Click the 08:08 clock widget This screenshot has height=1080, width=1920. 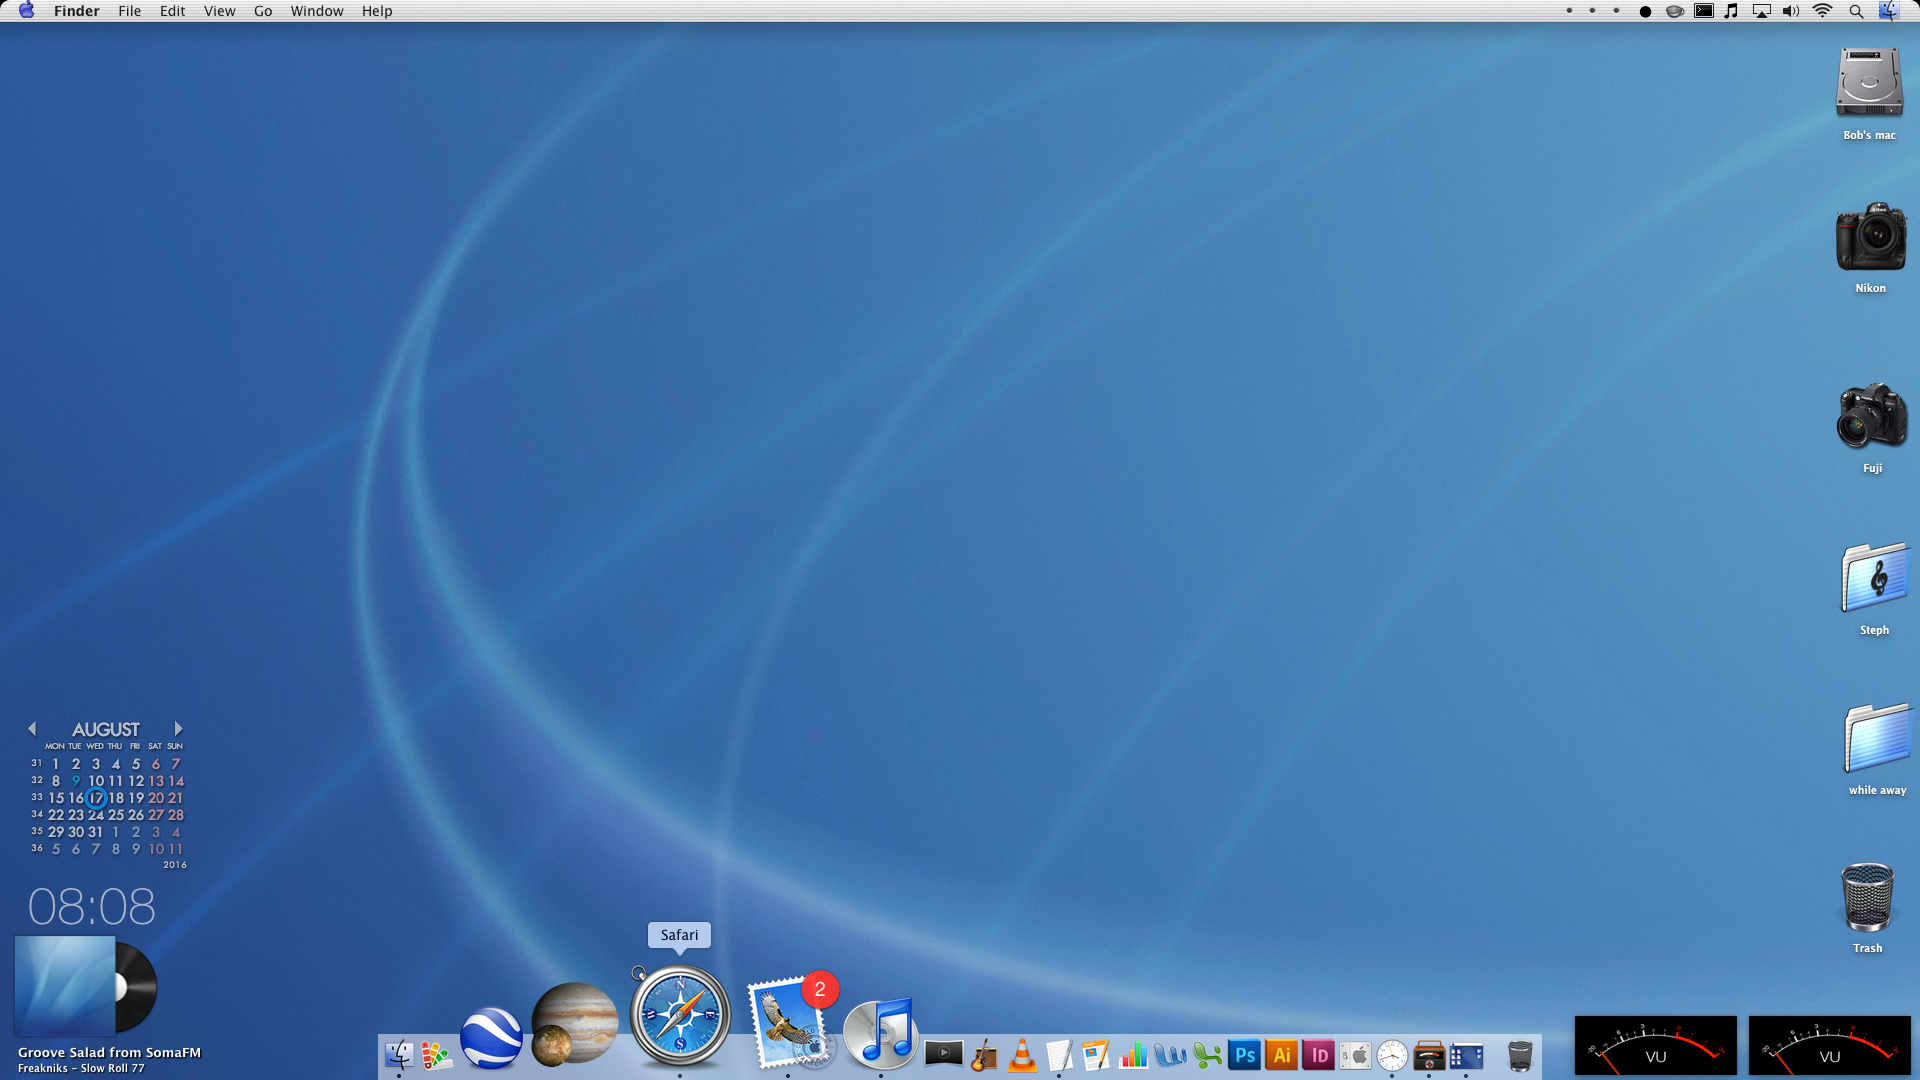(91, 907)
